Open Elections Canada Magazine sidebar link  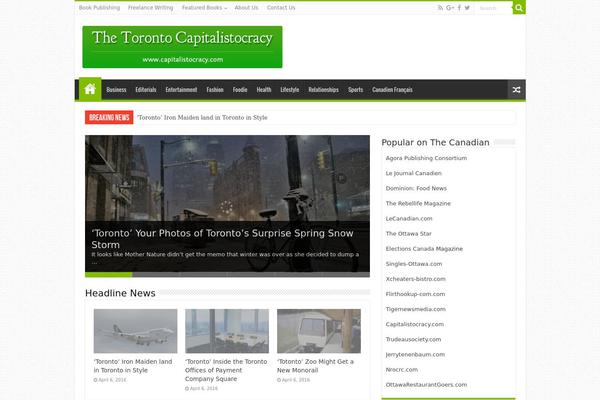pyautogui.click(x=424, y=249)
